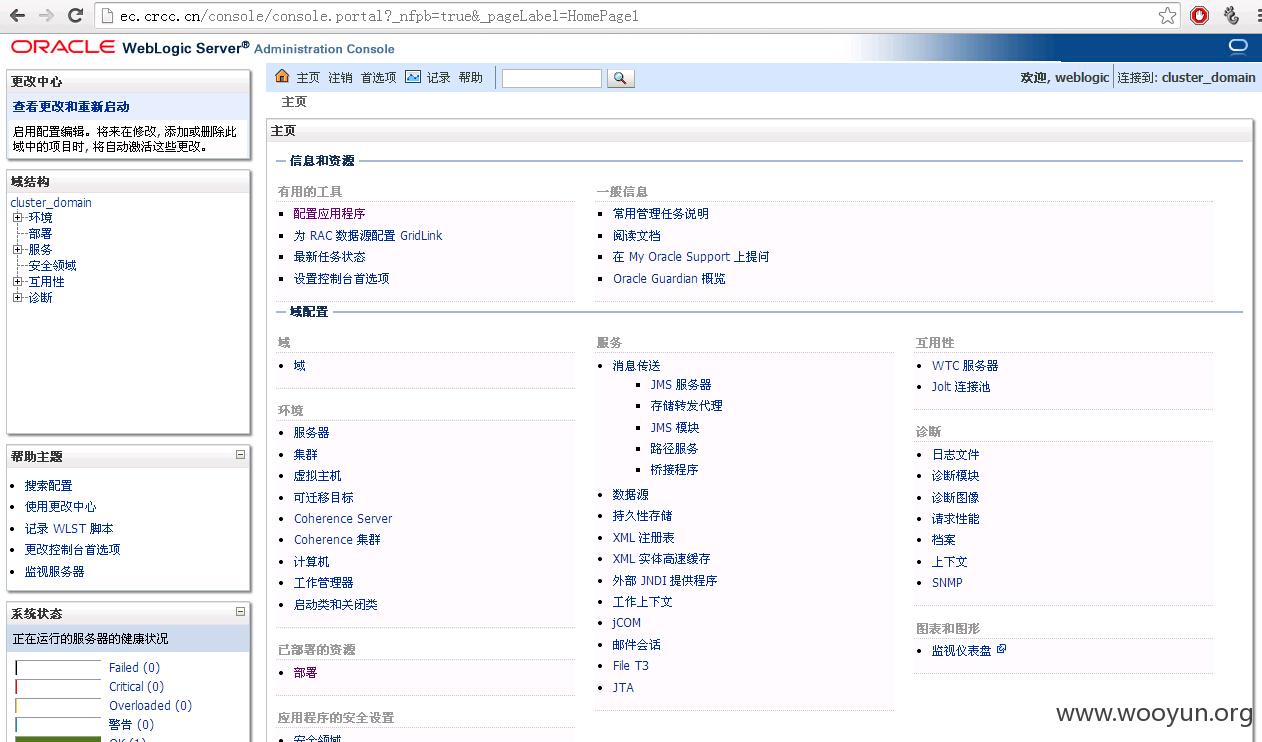The image size is (1262, 742).
Task: Select 部署 in the domain tree
Action: click(40, 233)
